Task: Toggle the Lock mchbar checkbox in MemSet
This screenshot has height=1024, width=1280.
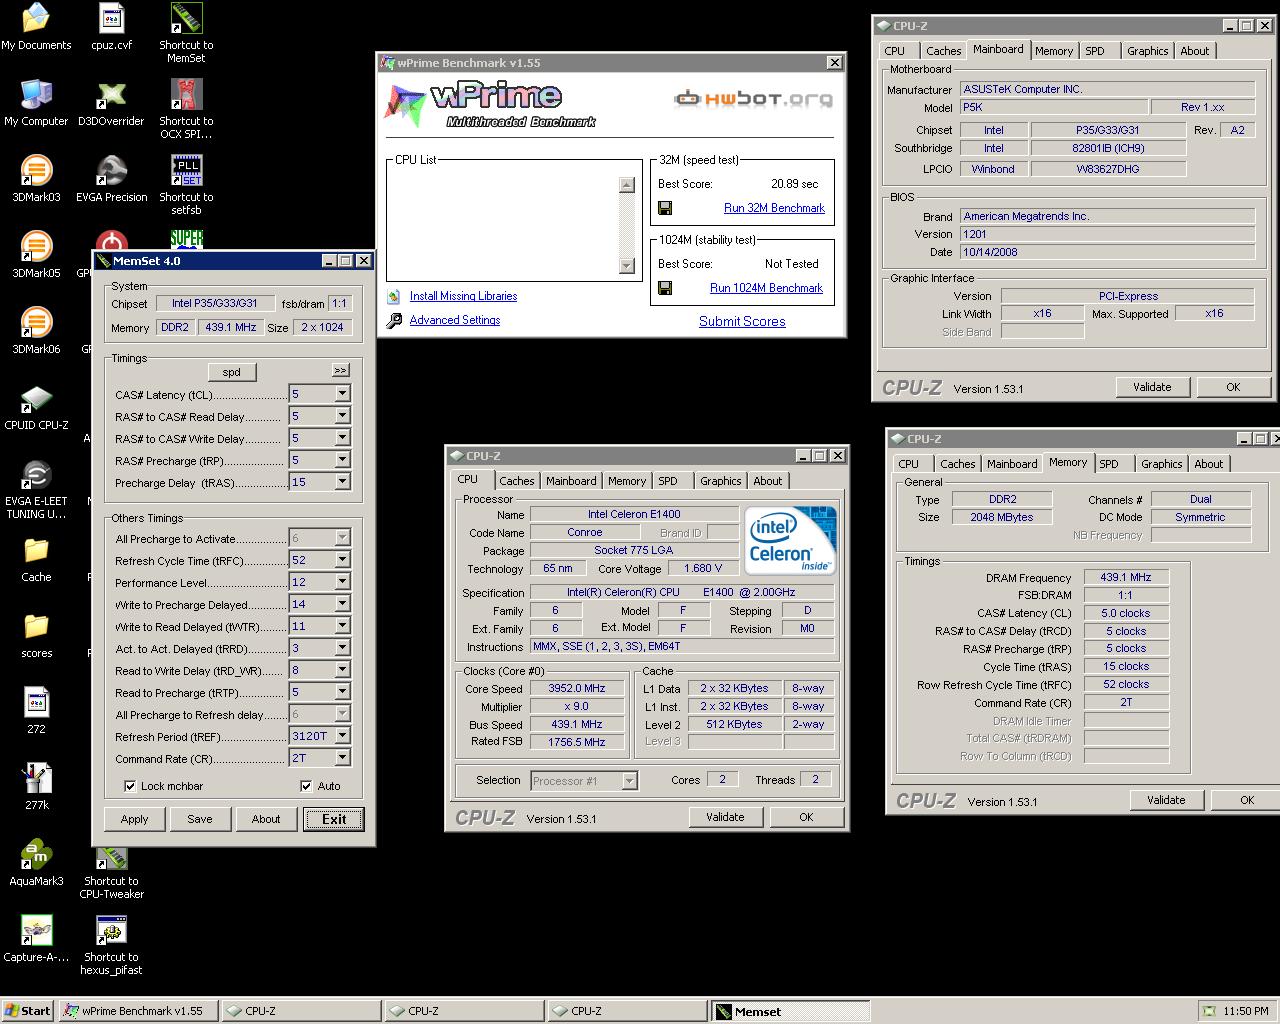Action: pyautogui.click(x=130, y=786)
